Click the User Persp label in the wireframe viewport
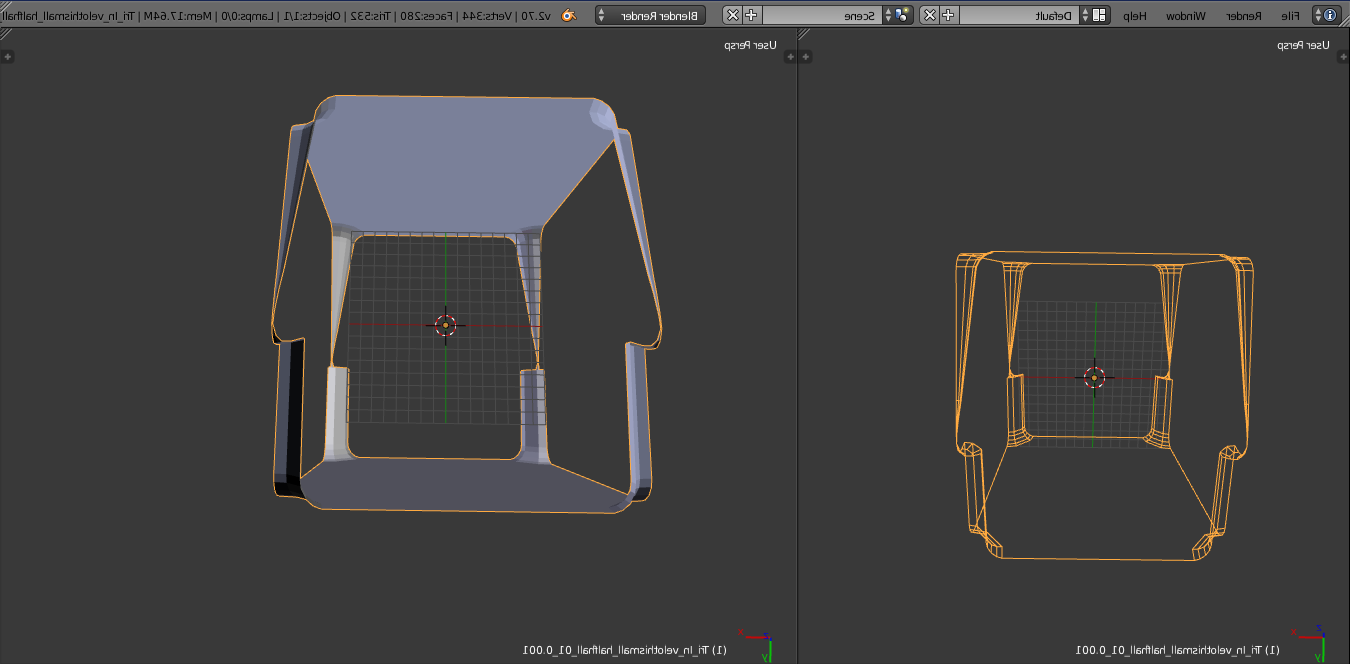Image resolution: width=1350 pixels, height=664 pixels. (1304, 45)
